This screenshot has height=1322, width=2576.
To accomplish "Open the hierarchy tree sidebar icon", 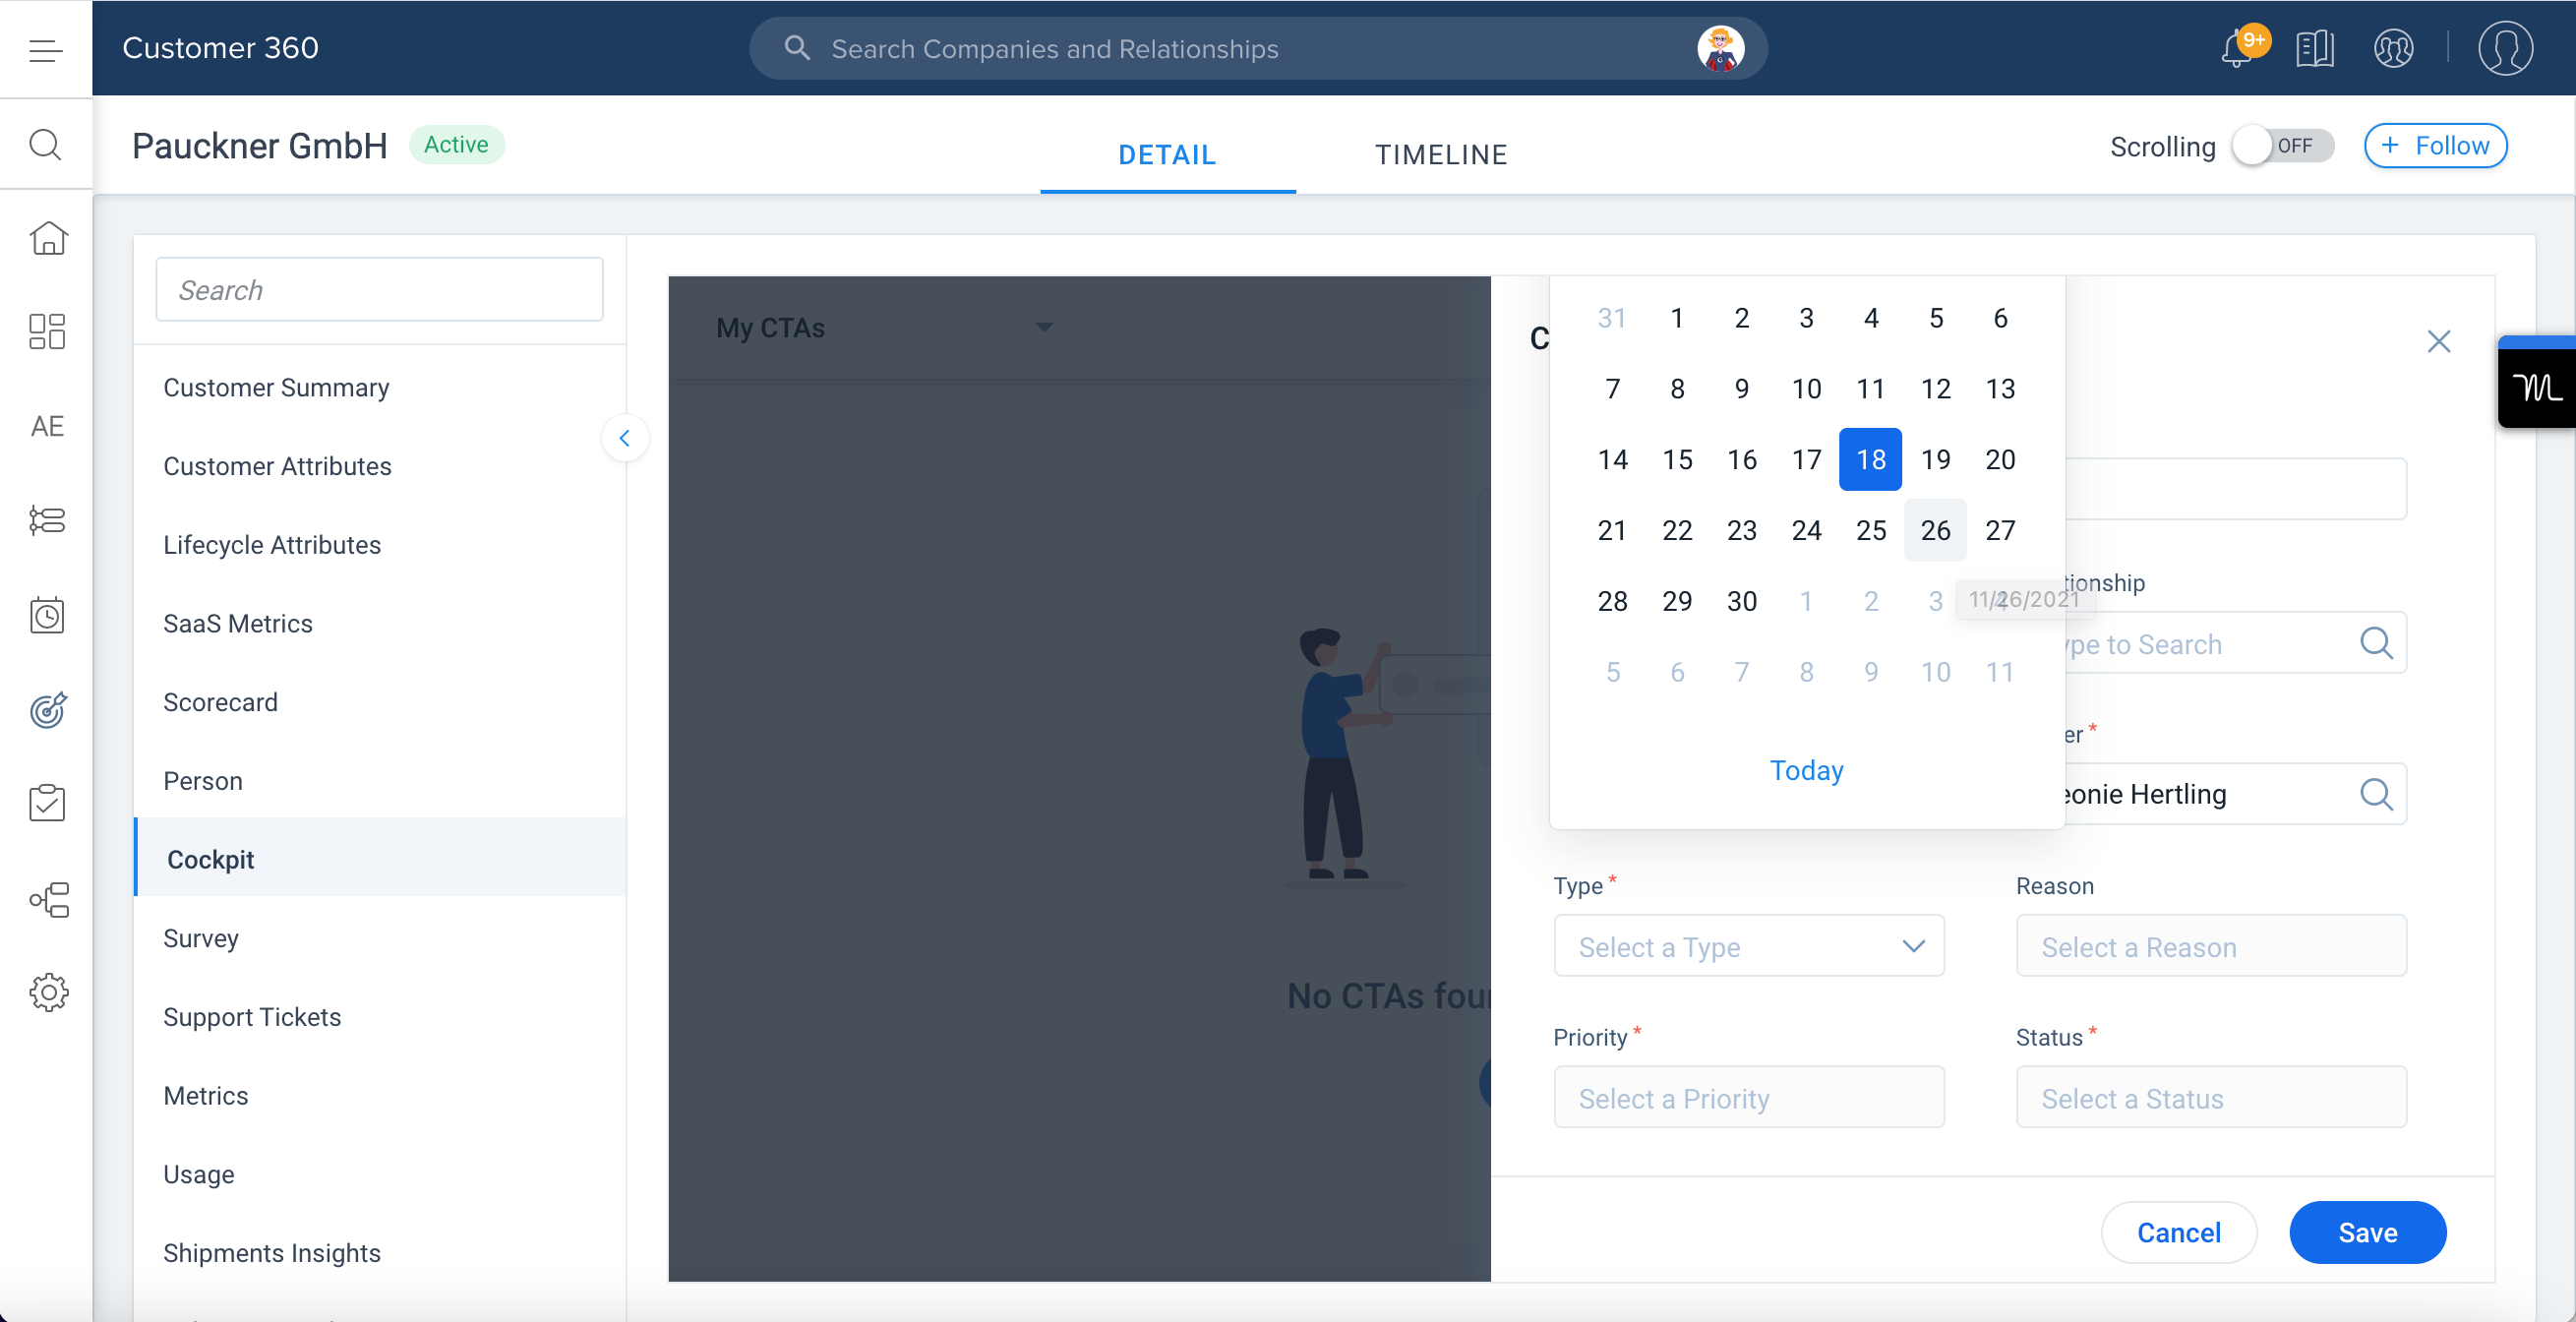I will point(48,899).
